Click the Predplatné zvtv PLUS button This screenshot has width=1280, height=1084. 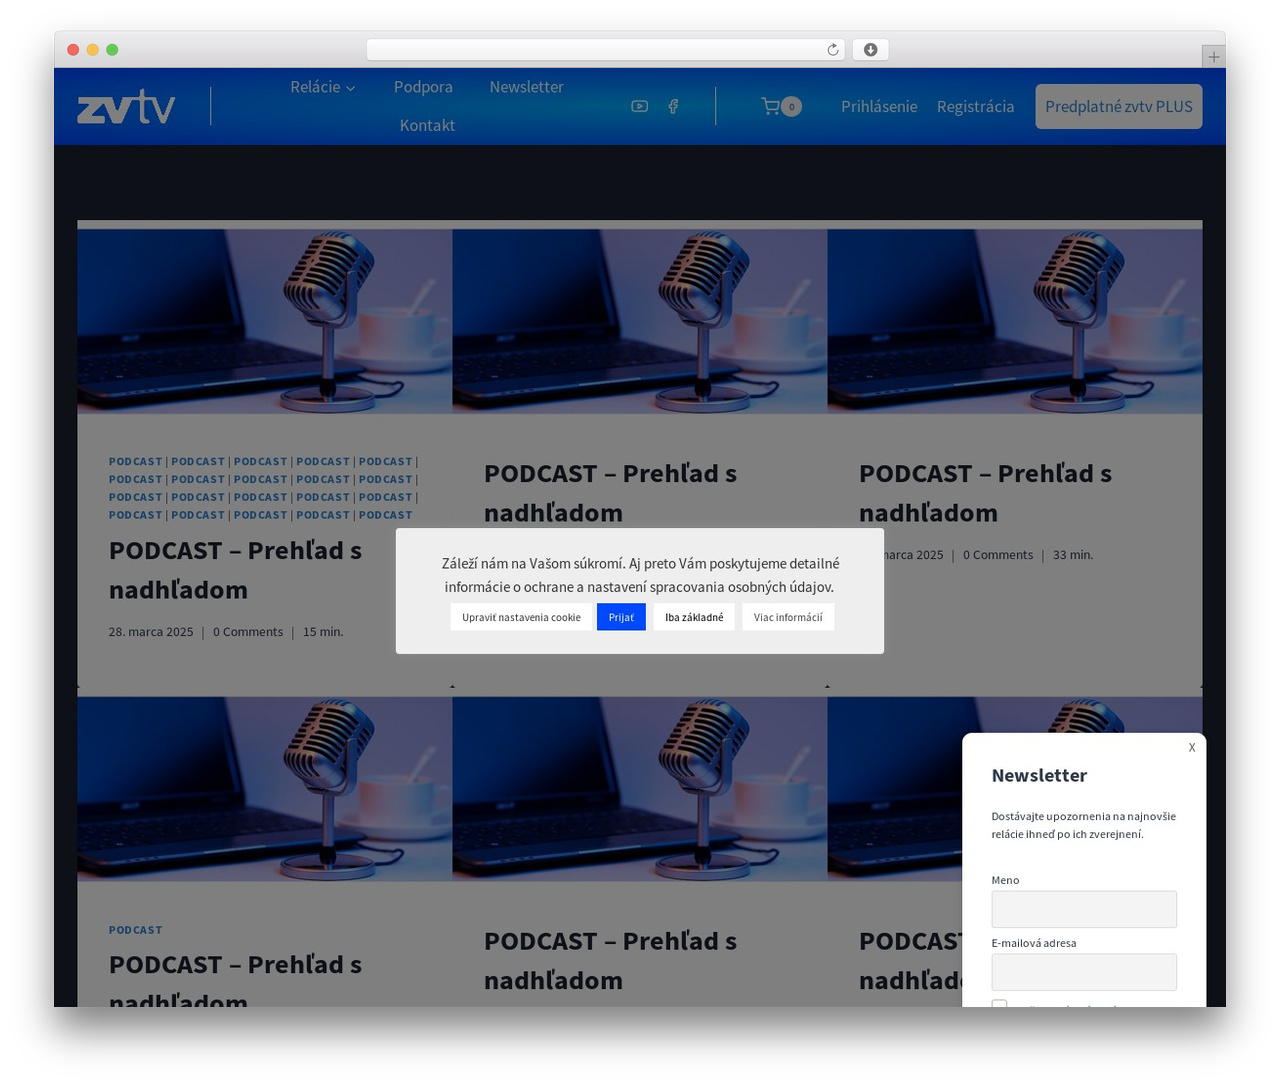(1119, 106)
